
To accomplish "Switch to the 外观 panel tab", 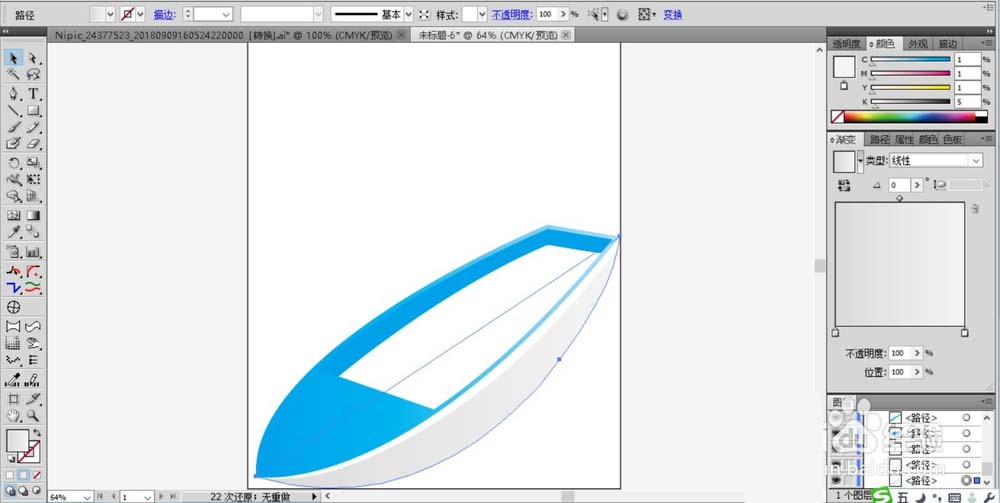I will (918, 44).
